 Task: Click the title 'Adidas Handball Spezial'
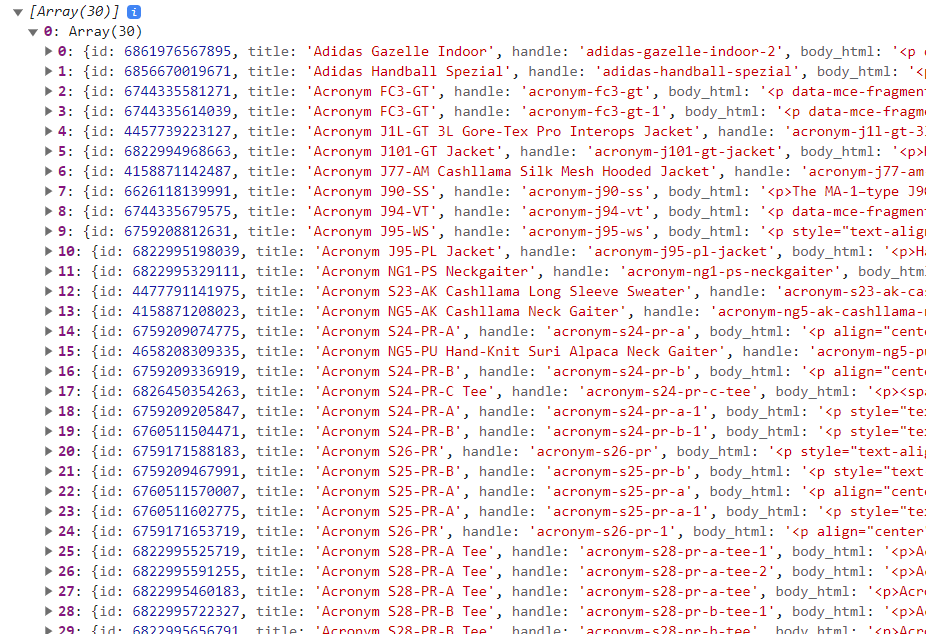click(x=409, y=72)
